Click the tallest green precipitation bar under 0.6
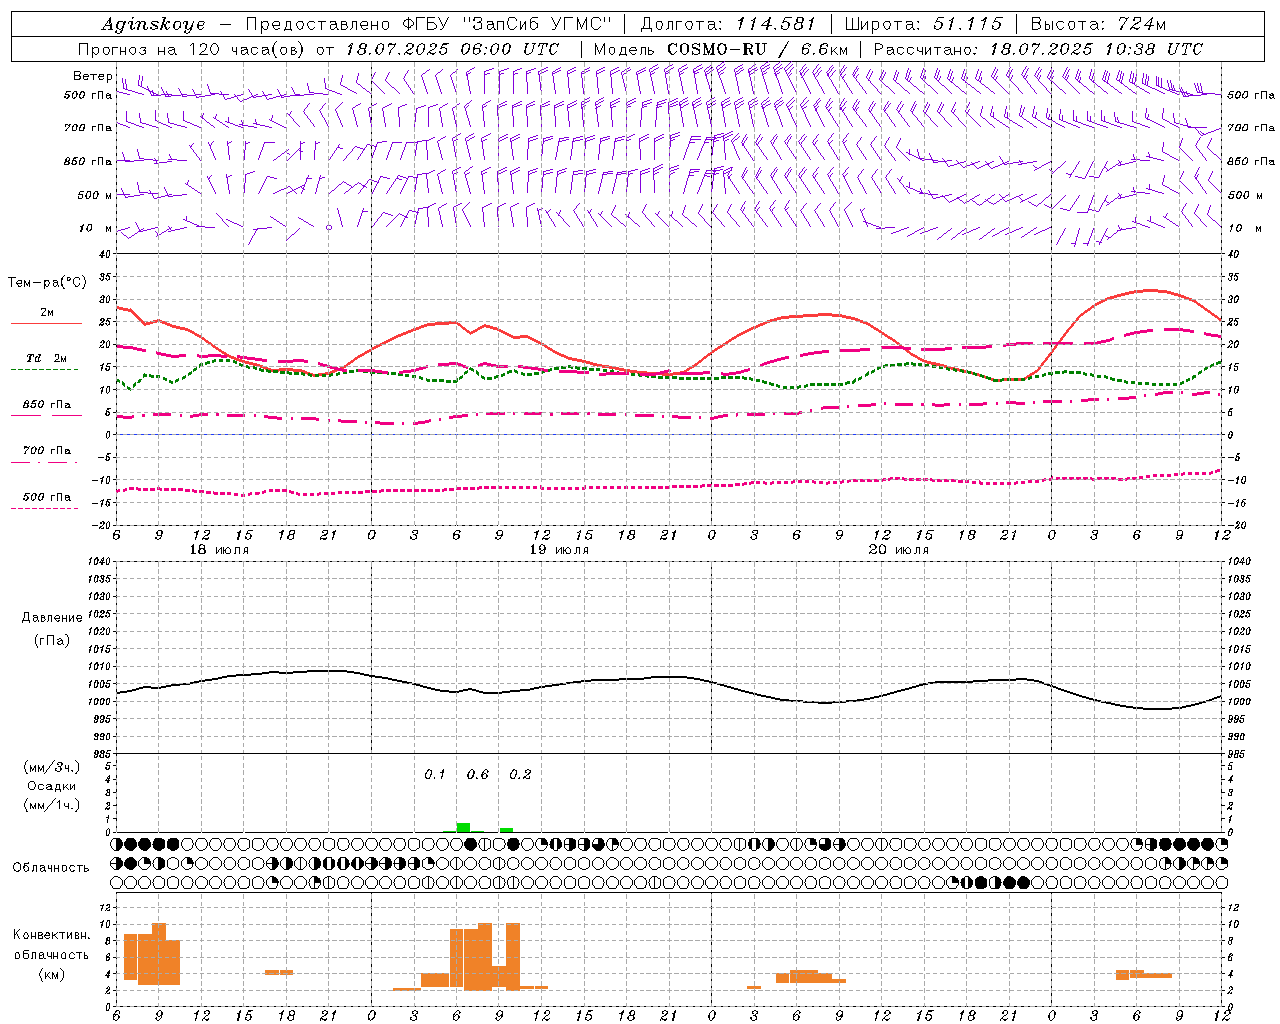 pyautogui.click(x=463, y=827)
